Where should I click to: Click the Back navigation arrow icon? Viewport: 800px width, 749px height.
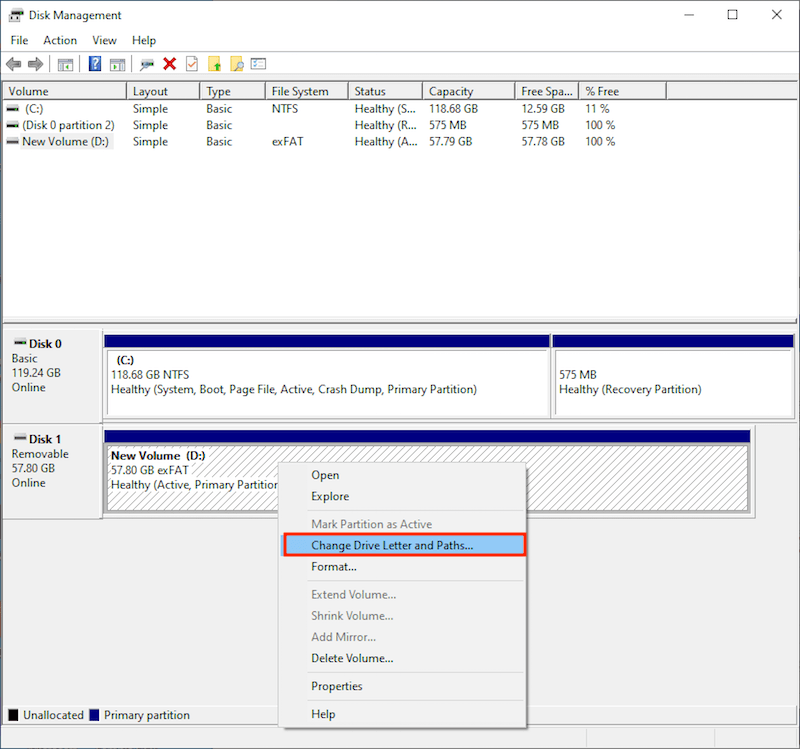tap(13, 63)
